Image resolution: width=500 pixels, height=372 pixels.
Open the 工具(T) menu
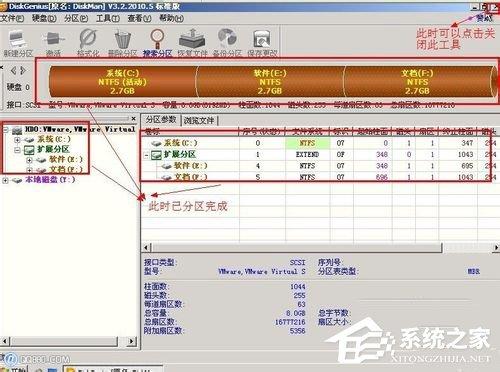(108, 18)
